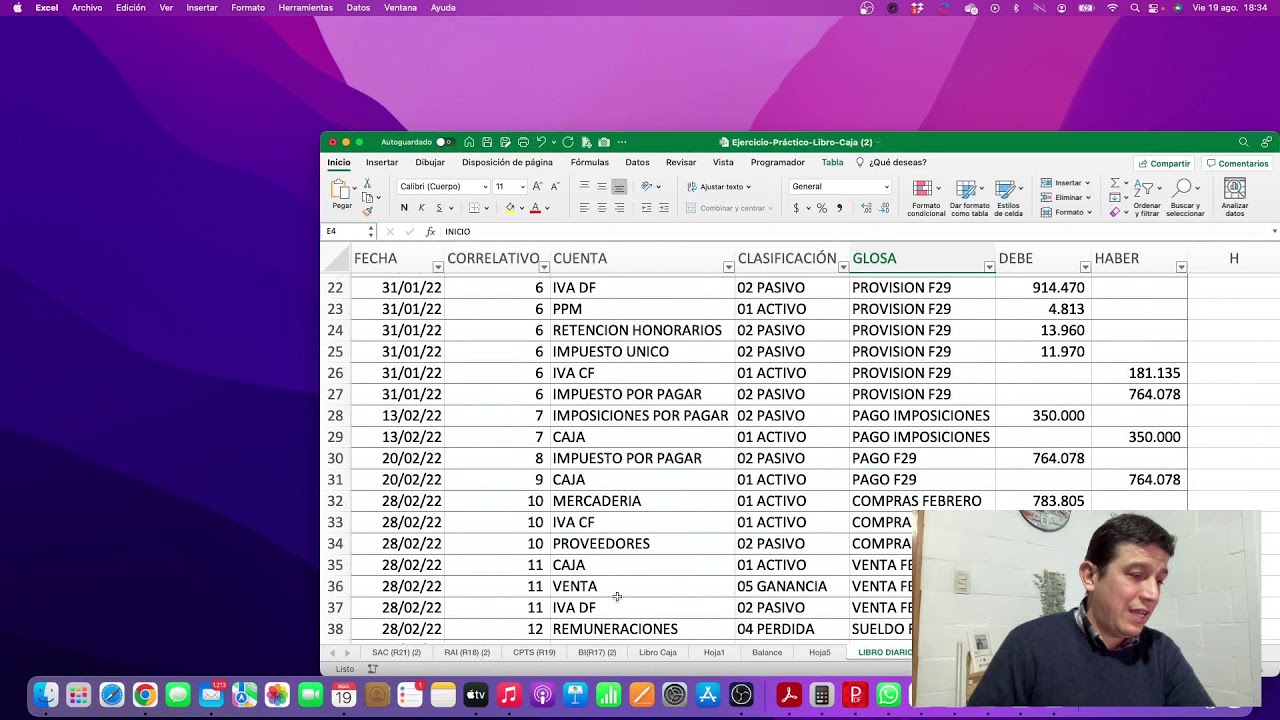
Task: Open the Balance sheet tab
Action: pos(767,652)
